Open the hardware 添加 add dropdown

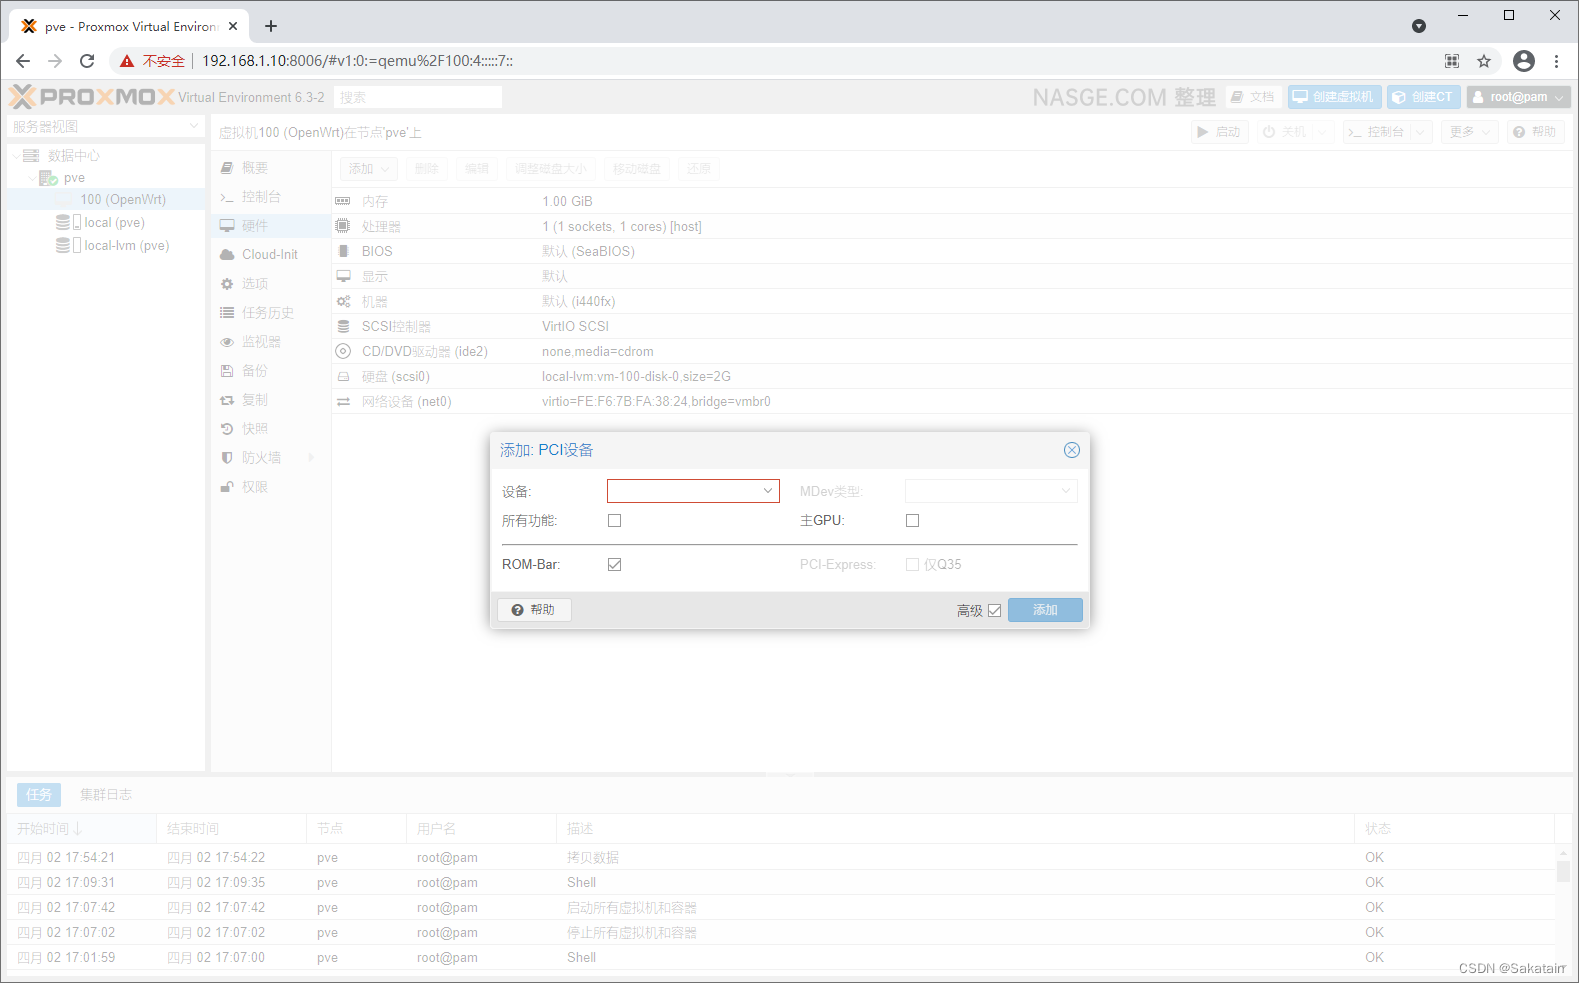click(369, 169)
